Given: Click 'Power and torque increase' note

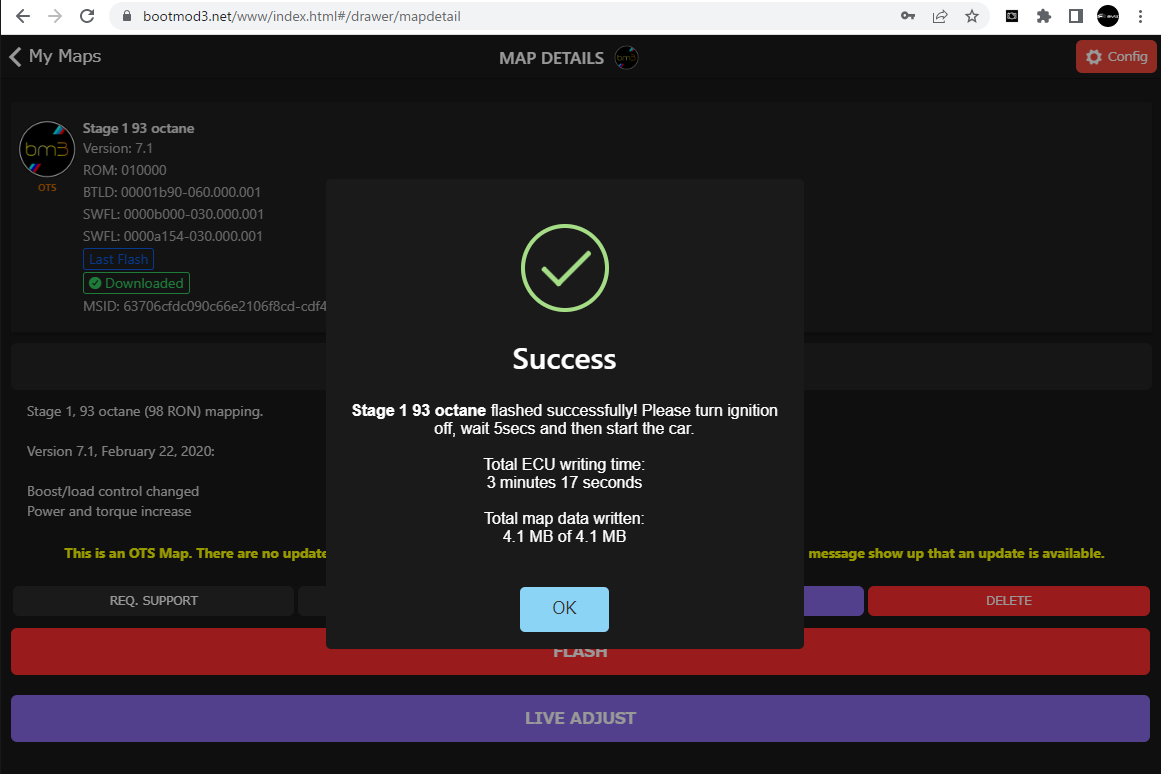Looking at the screenshot, I should click(110, 511).
